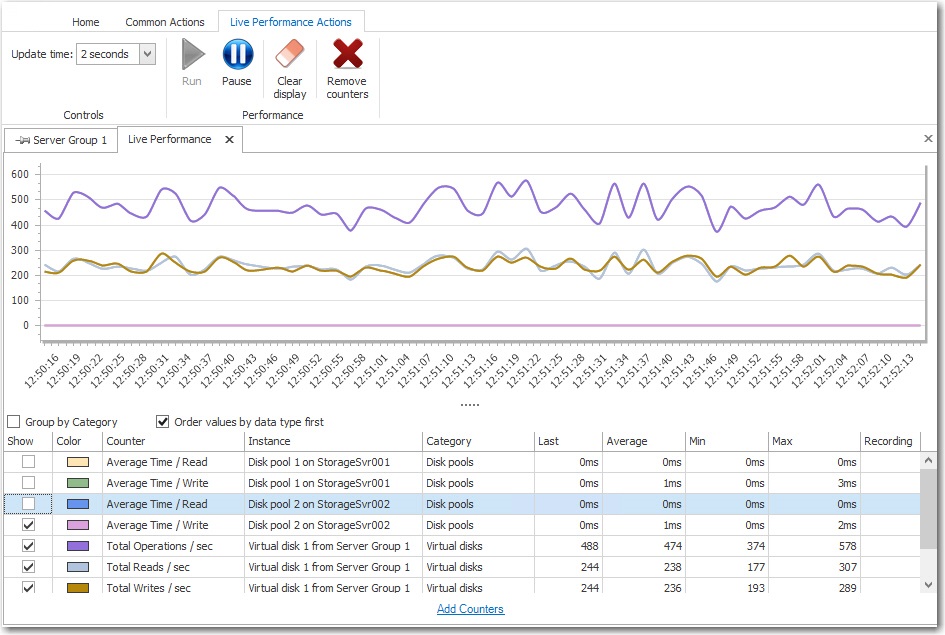Enable the Group by Category checkbox
945x635 pixels.
pyautogui.click(x=14, y=422)
